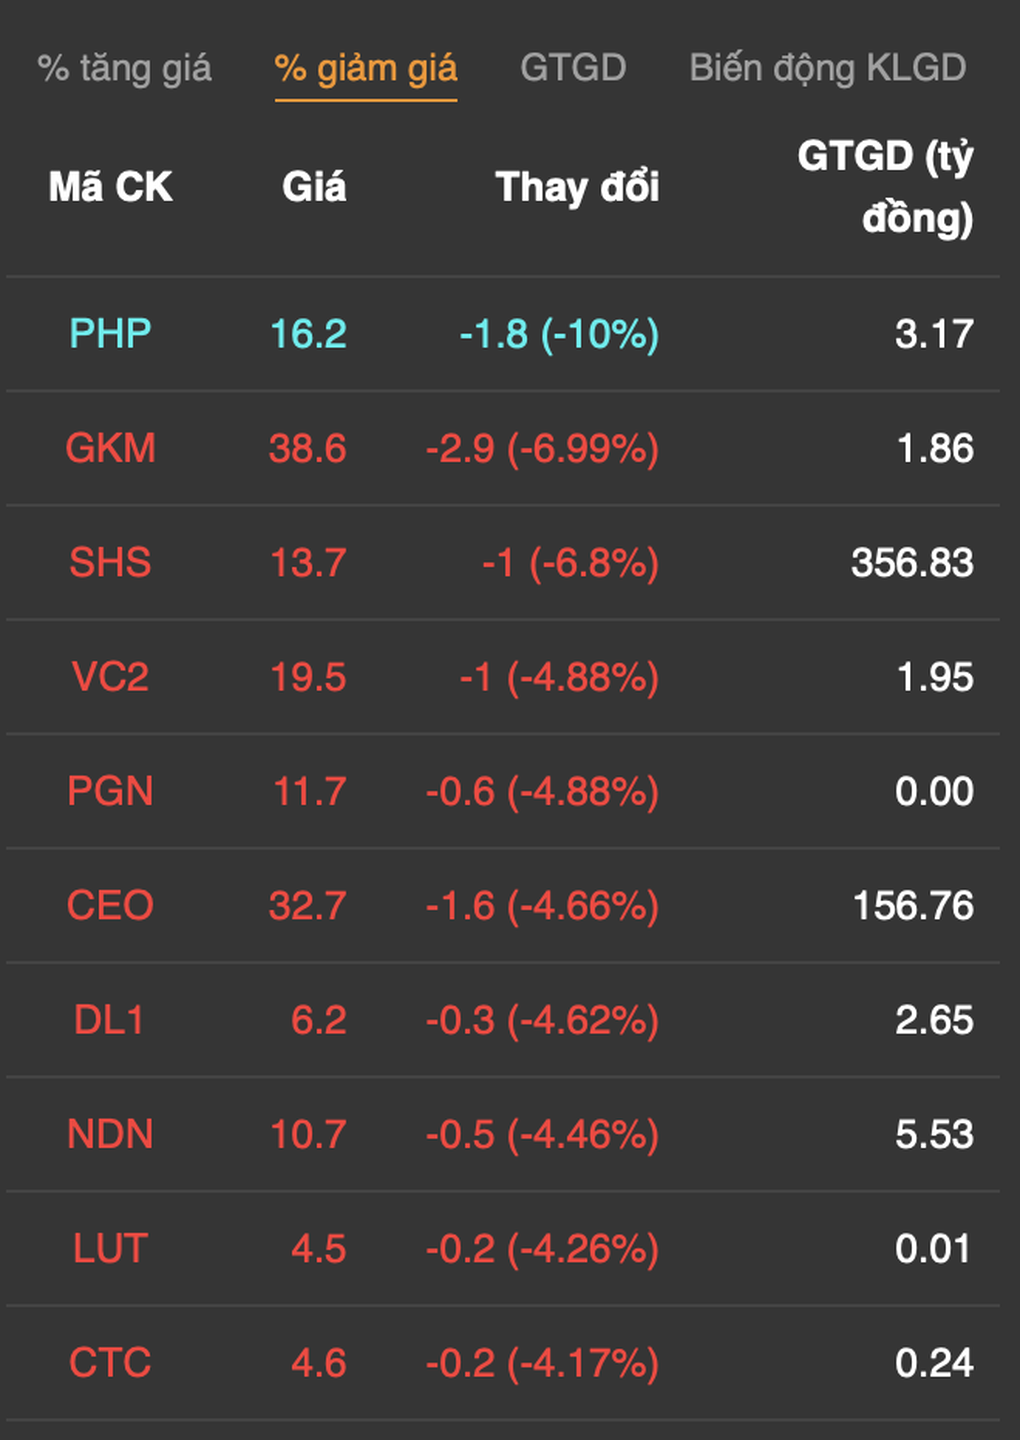Image resolution: width=1020 pixels, height=1440 pixels.
Task: Switch to Biến động KLGD tab
Action: tap(828, 68)
